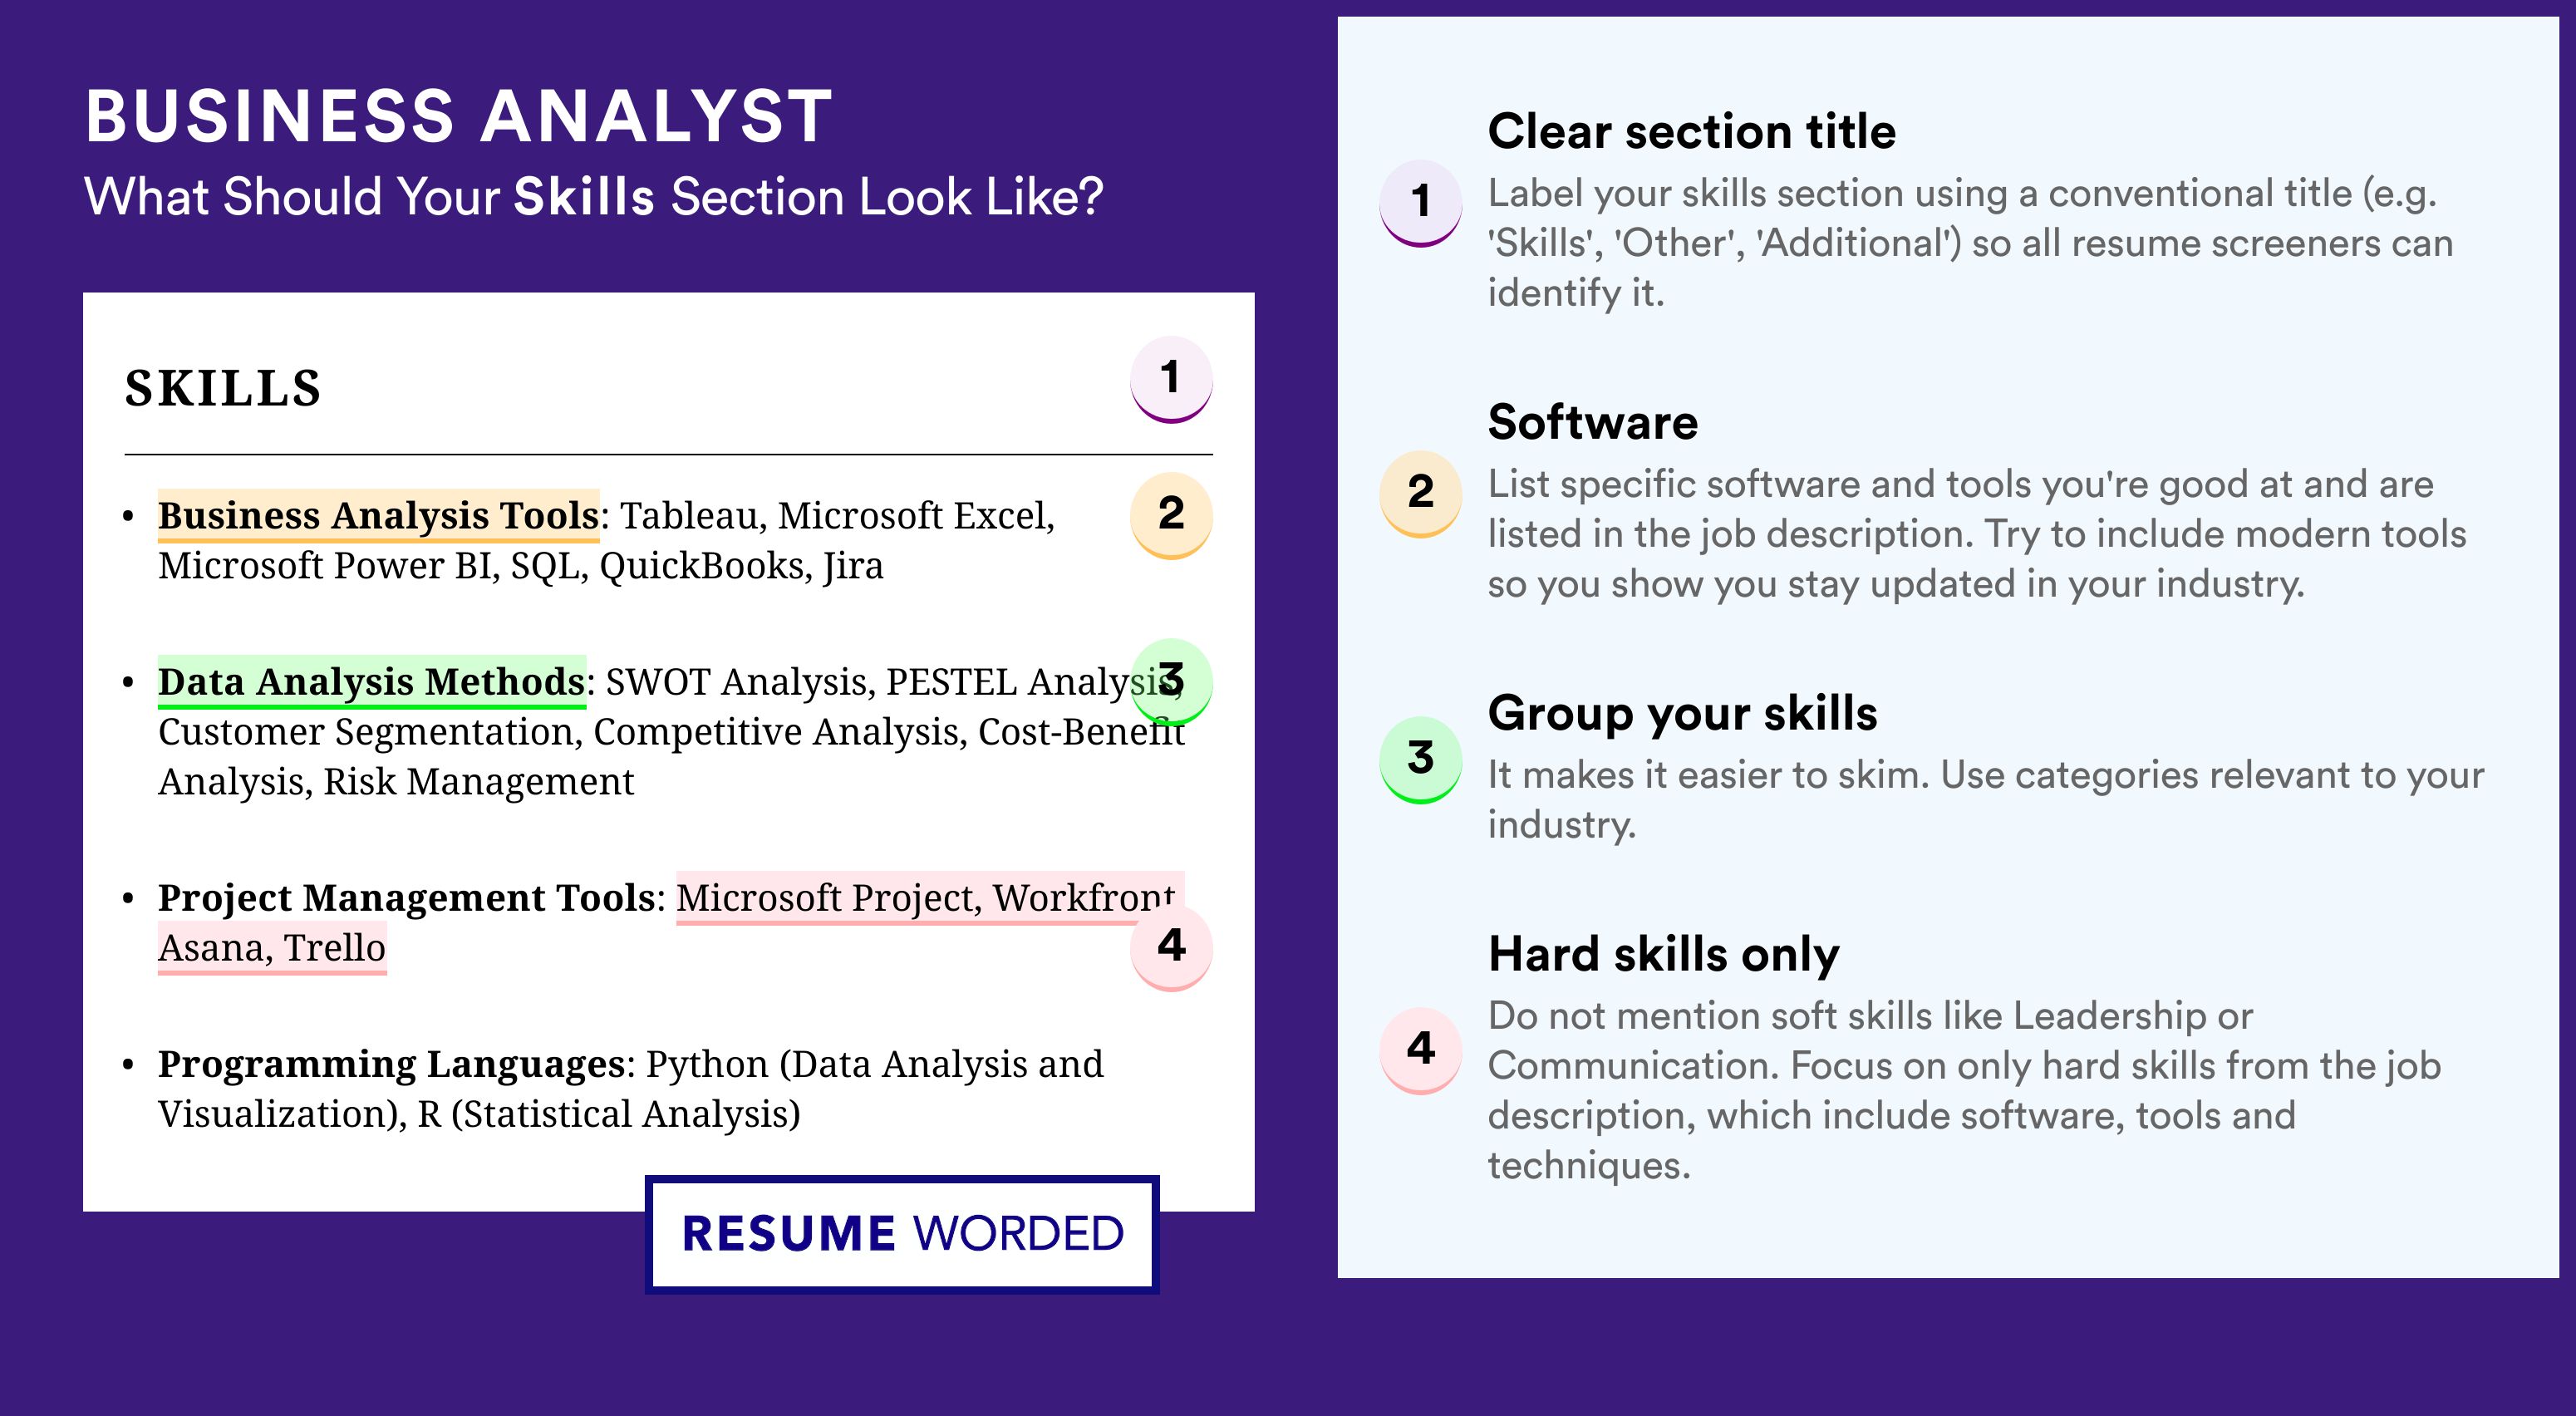Click the SKILLS section heading
Image resolution: width=2576 pixels, height=1416 pixels.
(x=223, y=388)
